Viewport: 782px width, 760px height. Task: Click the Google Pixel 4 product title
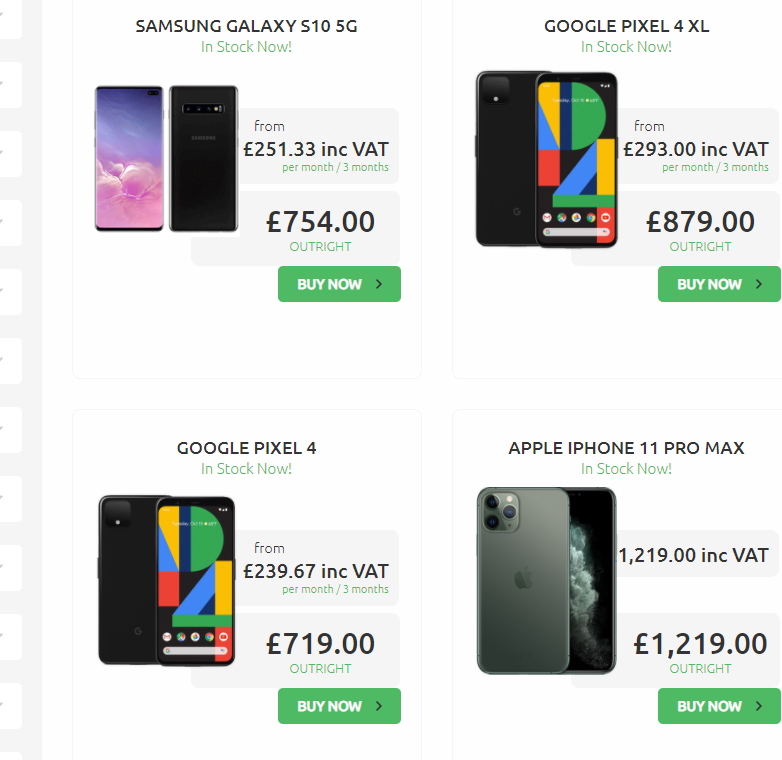[x=246, y=448]
